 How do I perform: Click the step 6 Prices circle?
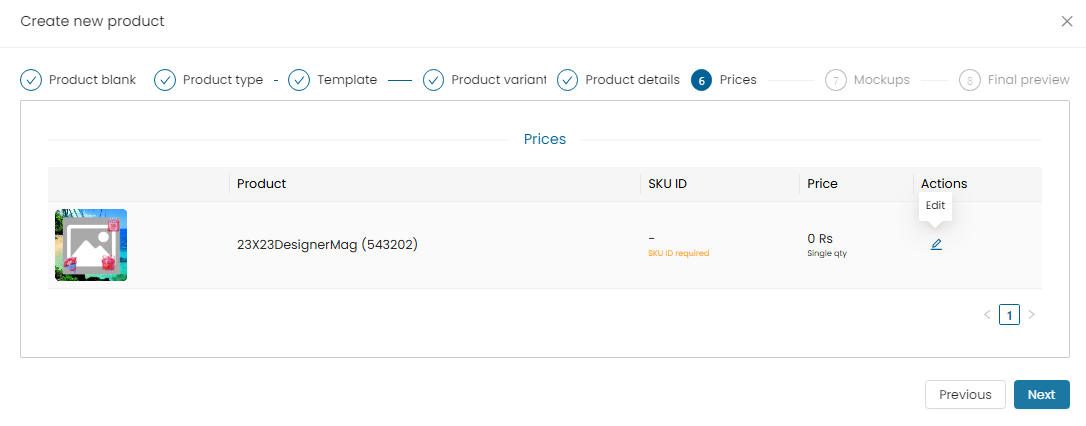point(702,80)
